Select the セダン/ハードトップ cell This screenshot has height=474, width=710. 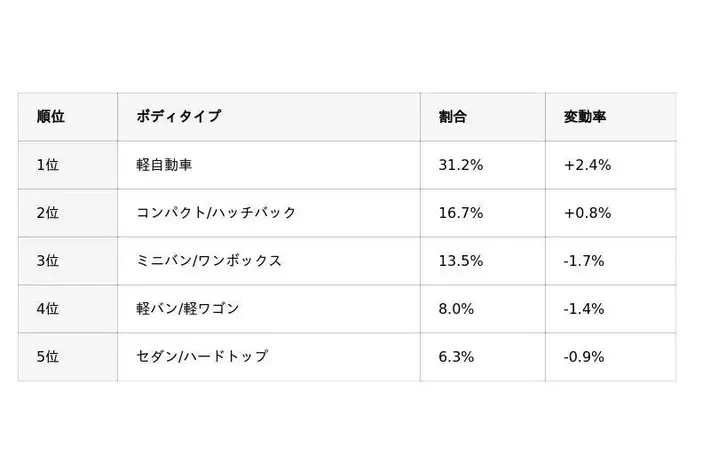coord(202,357)
